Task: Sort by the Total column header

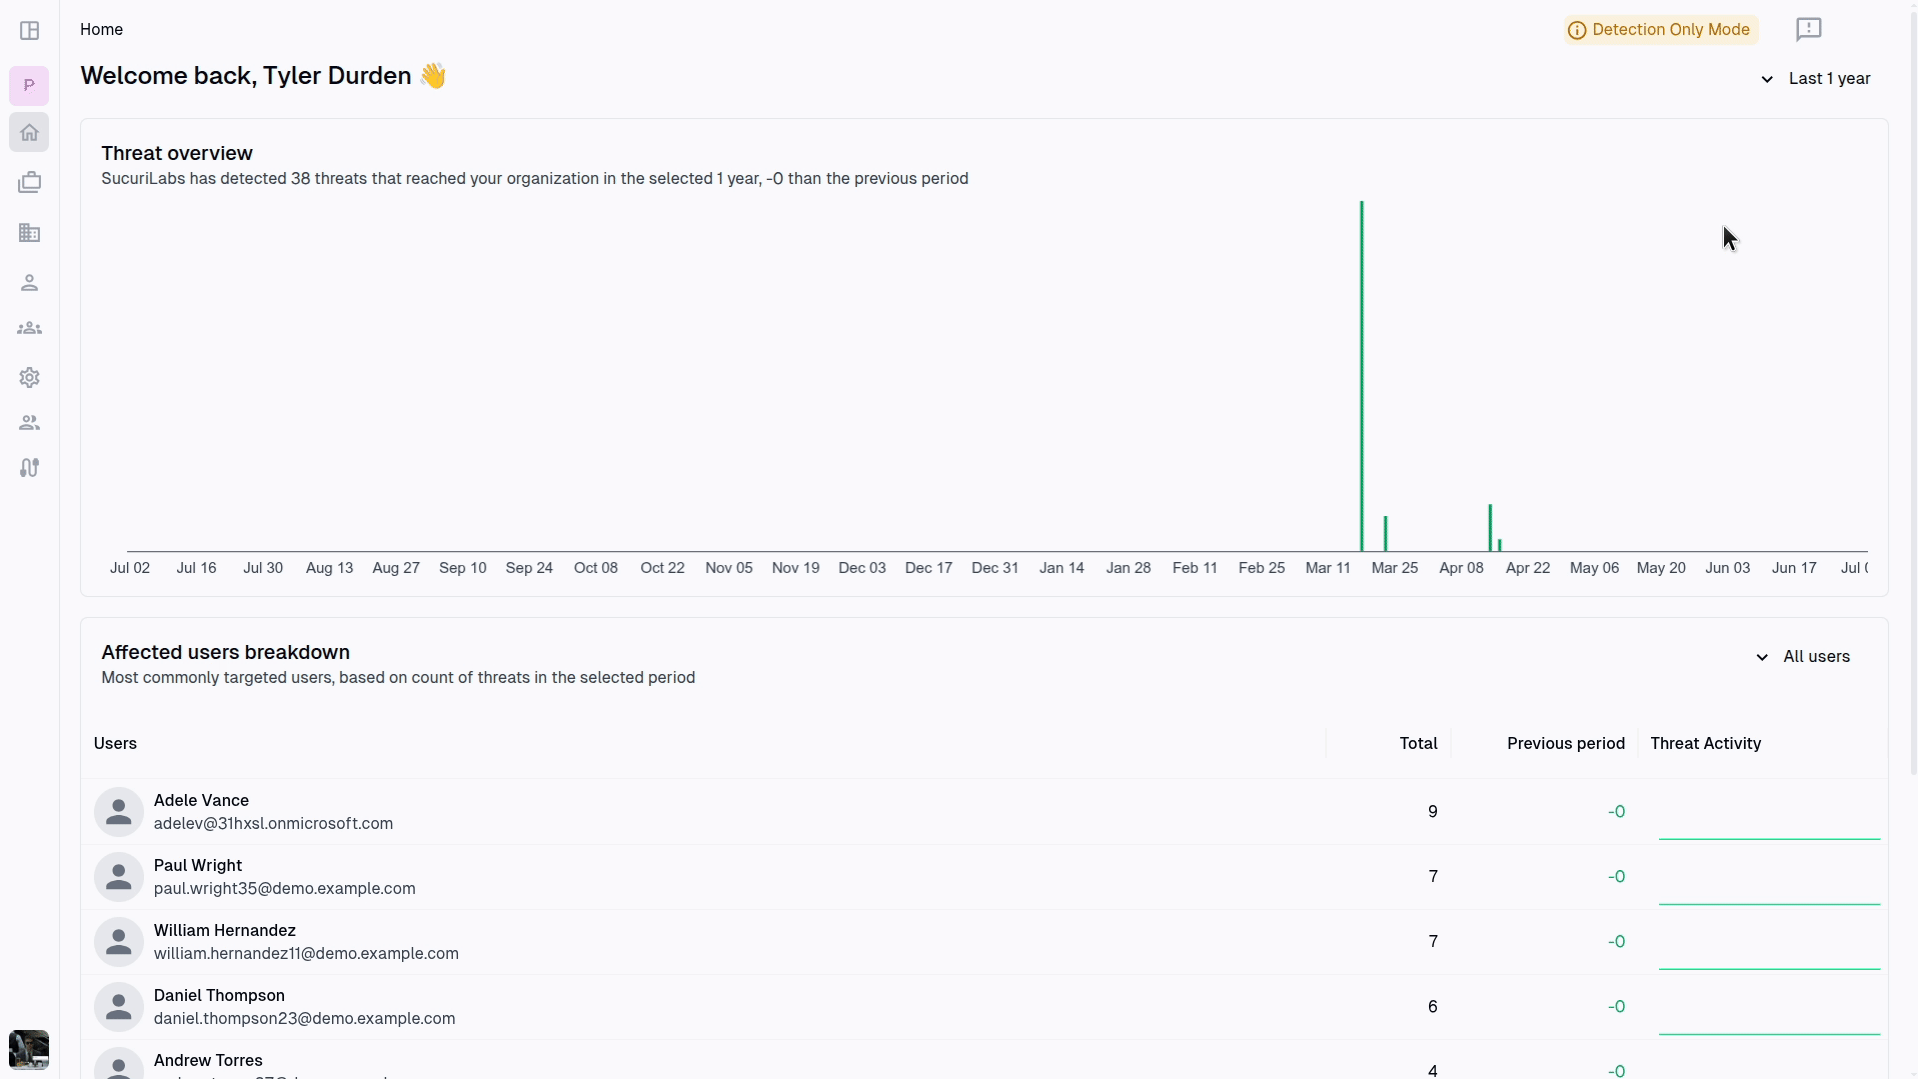Action: point(1418,743)
